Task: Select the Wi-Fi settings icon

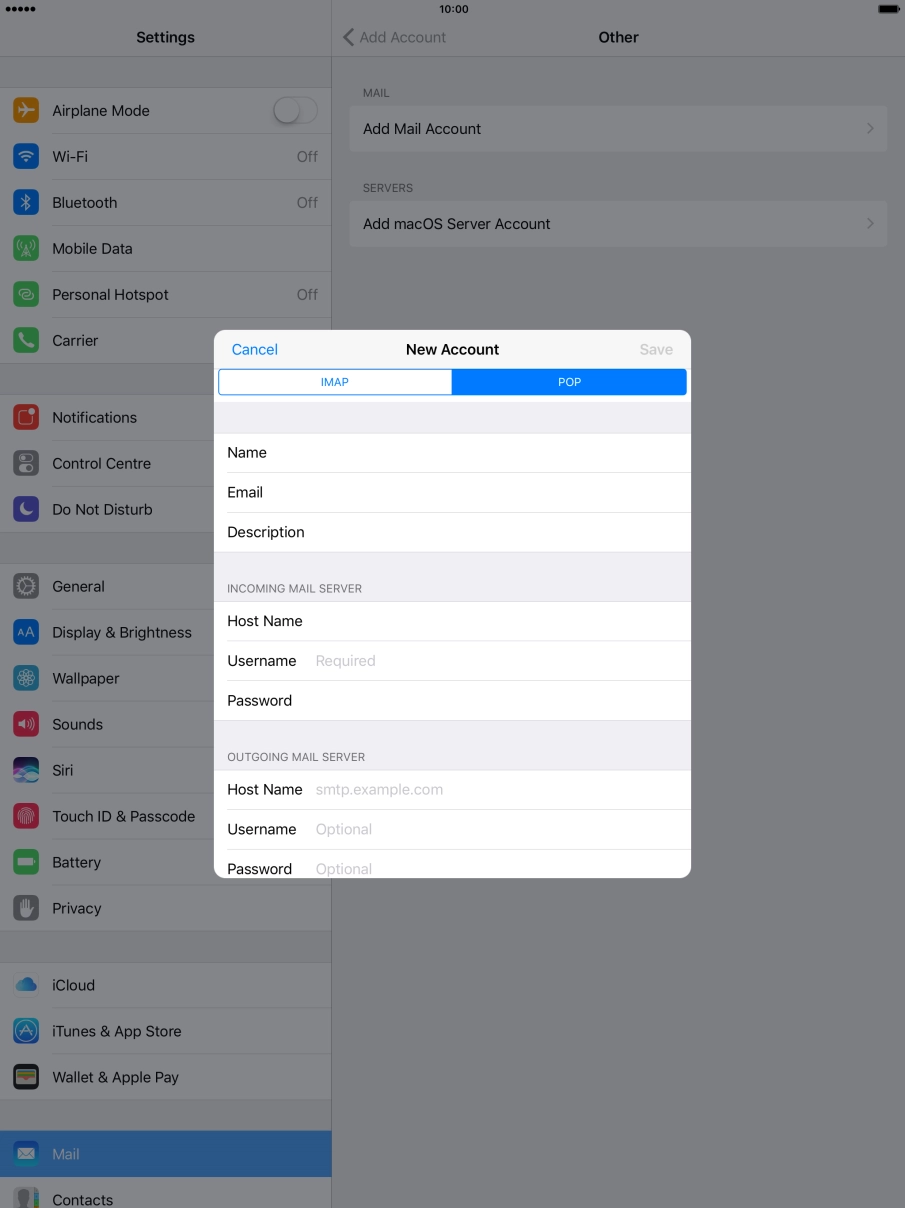Action: click(x=26, y=156)
